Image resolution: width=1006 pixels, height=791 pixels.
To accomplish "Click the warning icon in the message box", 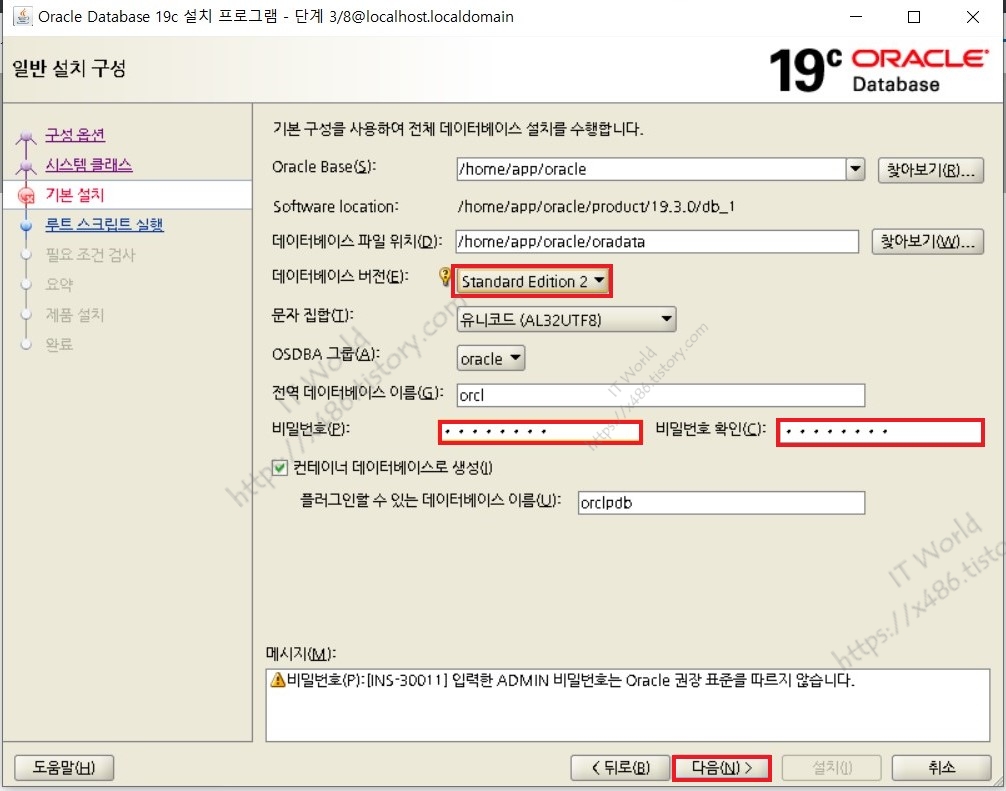I will (278, 679).
